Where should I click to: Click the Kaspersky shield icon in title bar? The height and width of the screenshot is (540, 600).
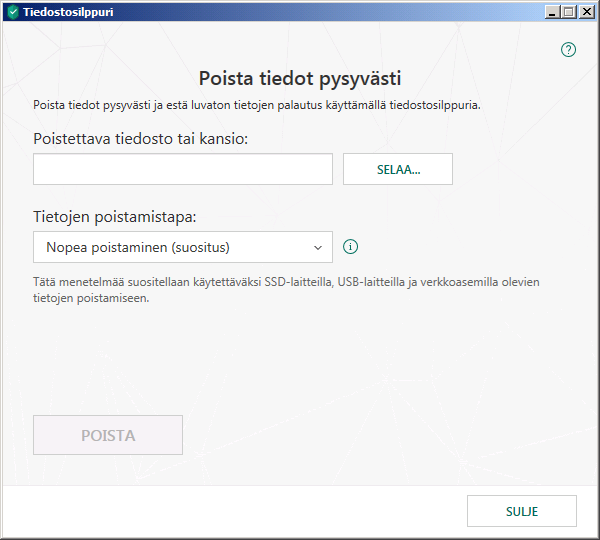click(12, 12)
